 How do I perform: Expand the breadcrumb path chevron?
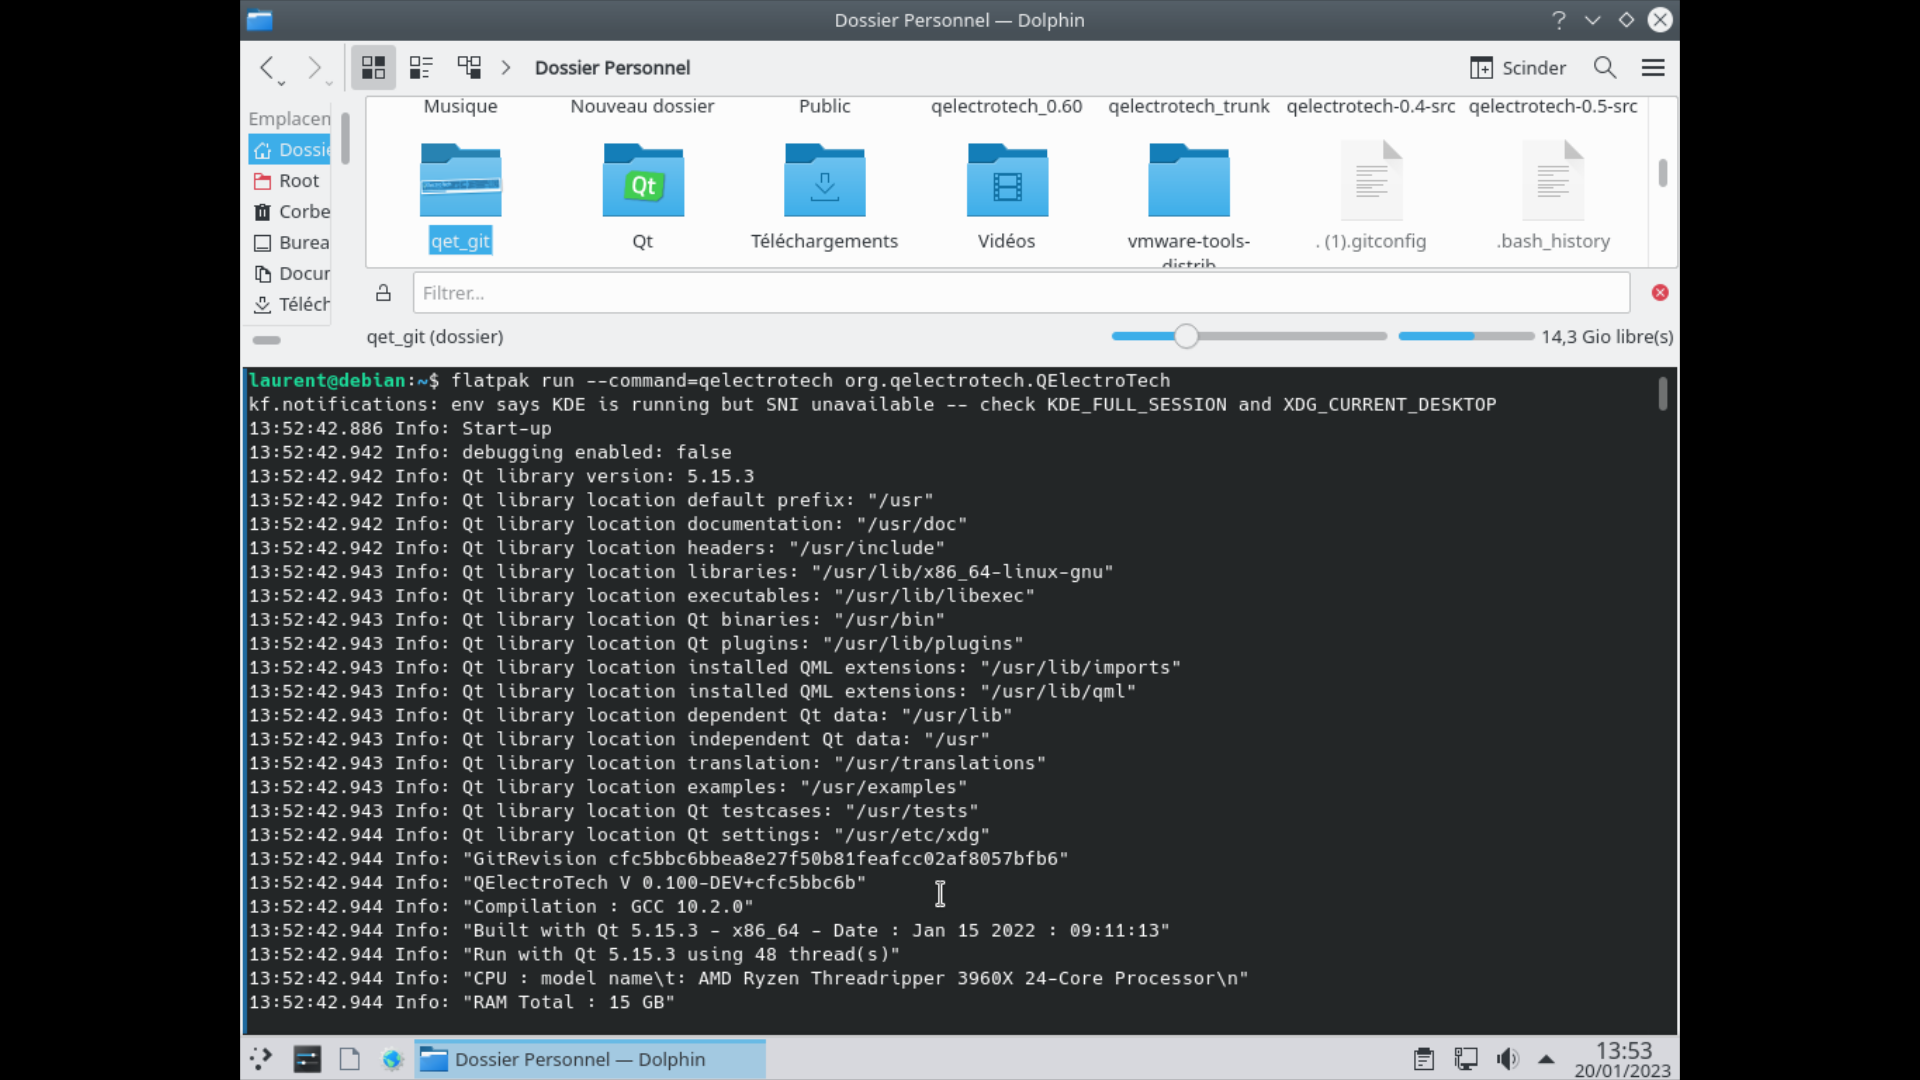tap(506, 67)
